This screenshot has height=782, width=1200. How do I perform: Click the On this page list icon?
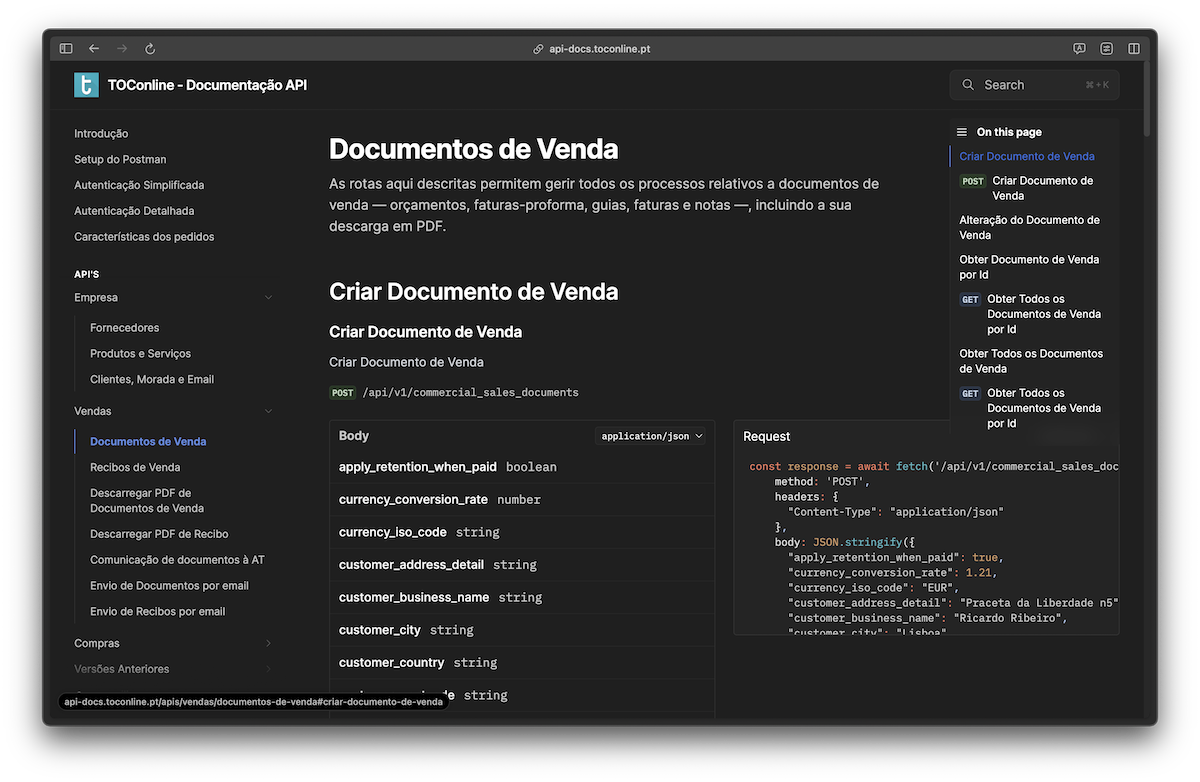click(x=961, y=131)
